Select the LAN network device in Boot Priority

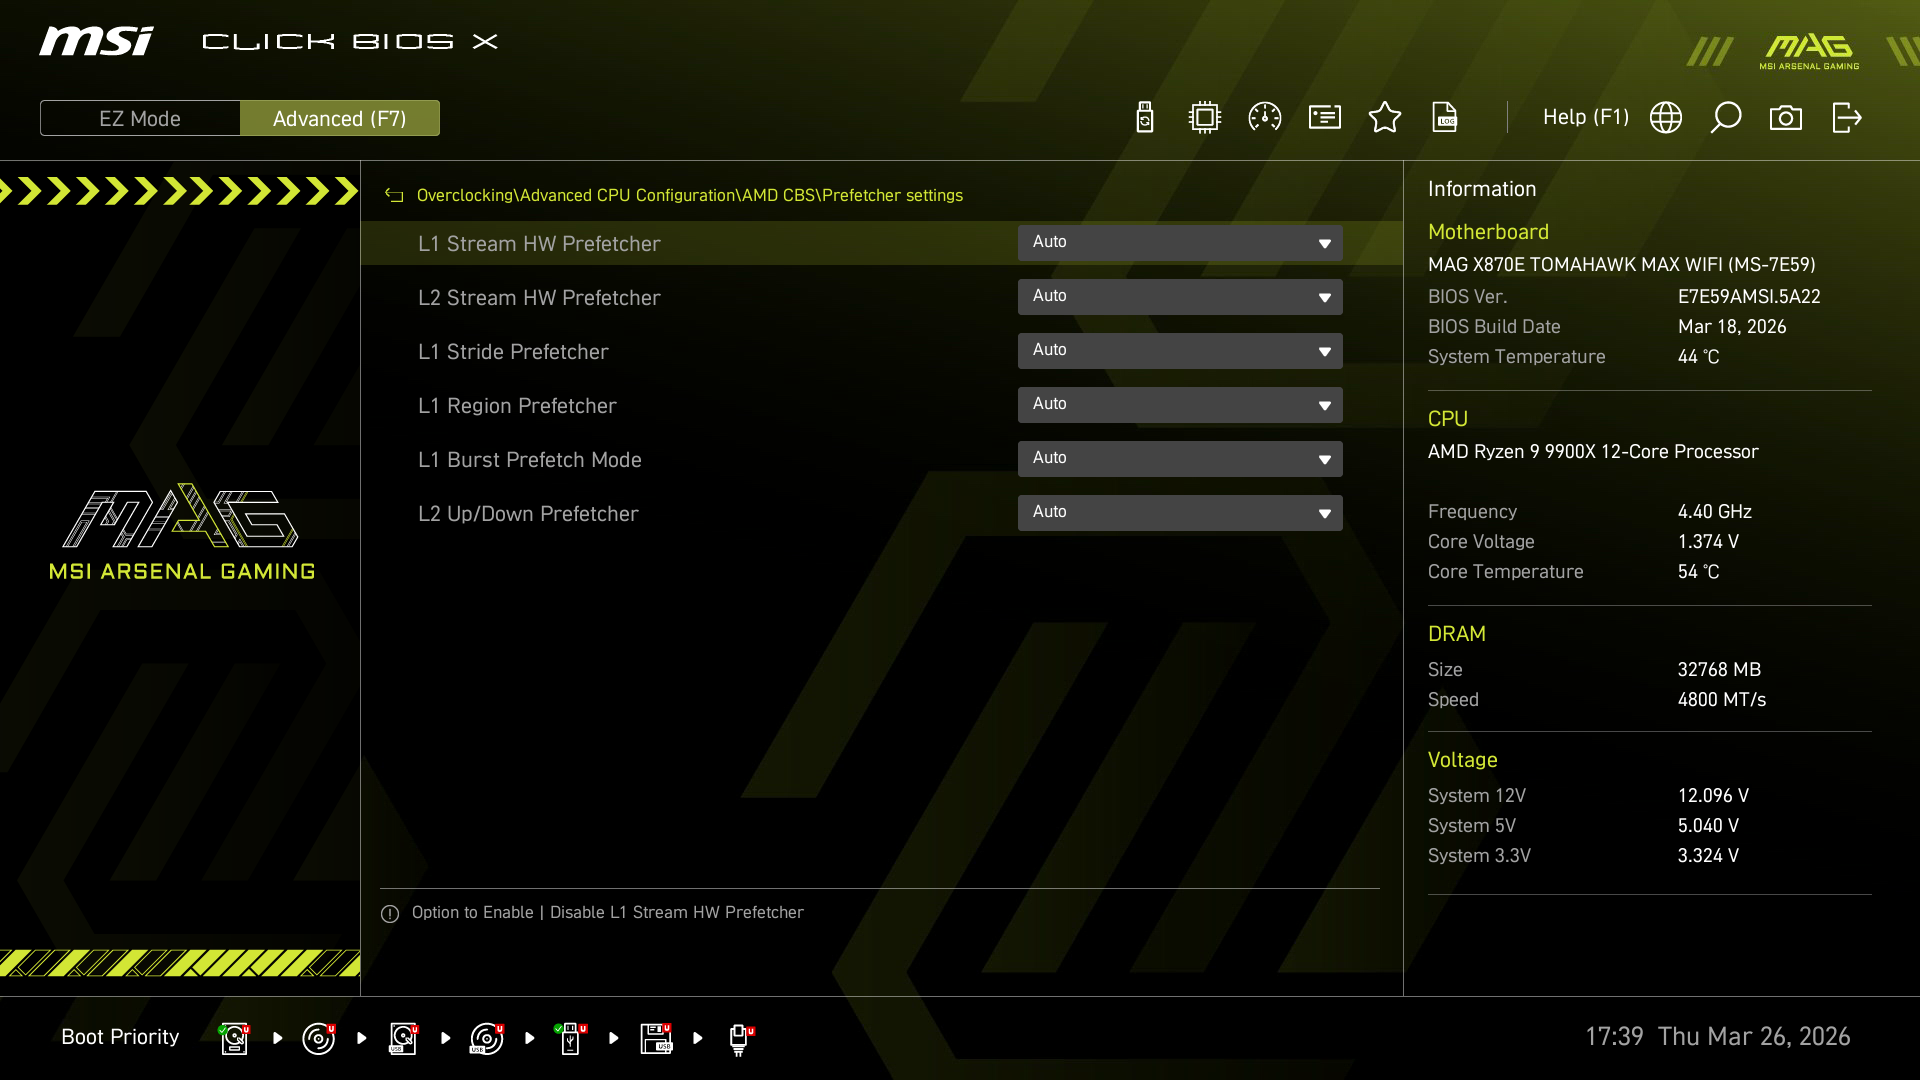740,1038
